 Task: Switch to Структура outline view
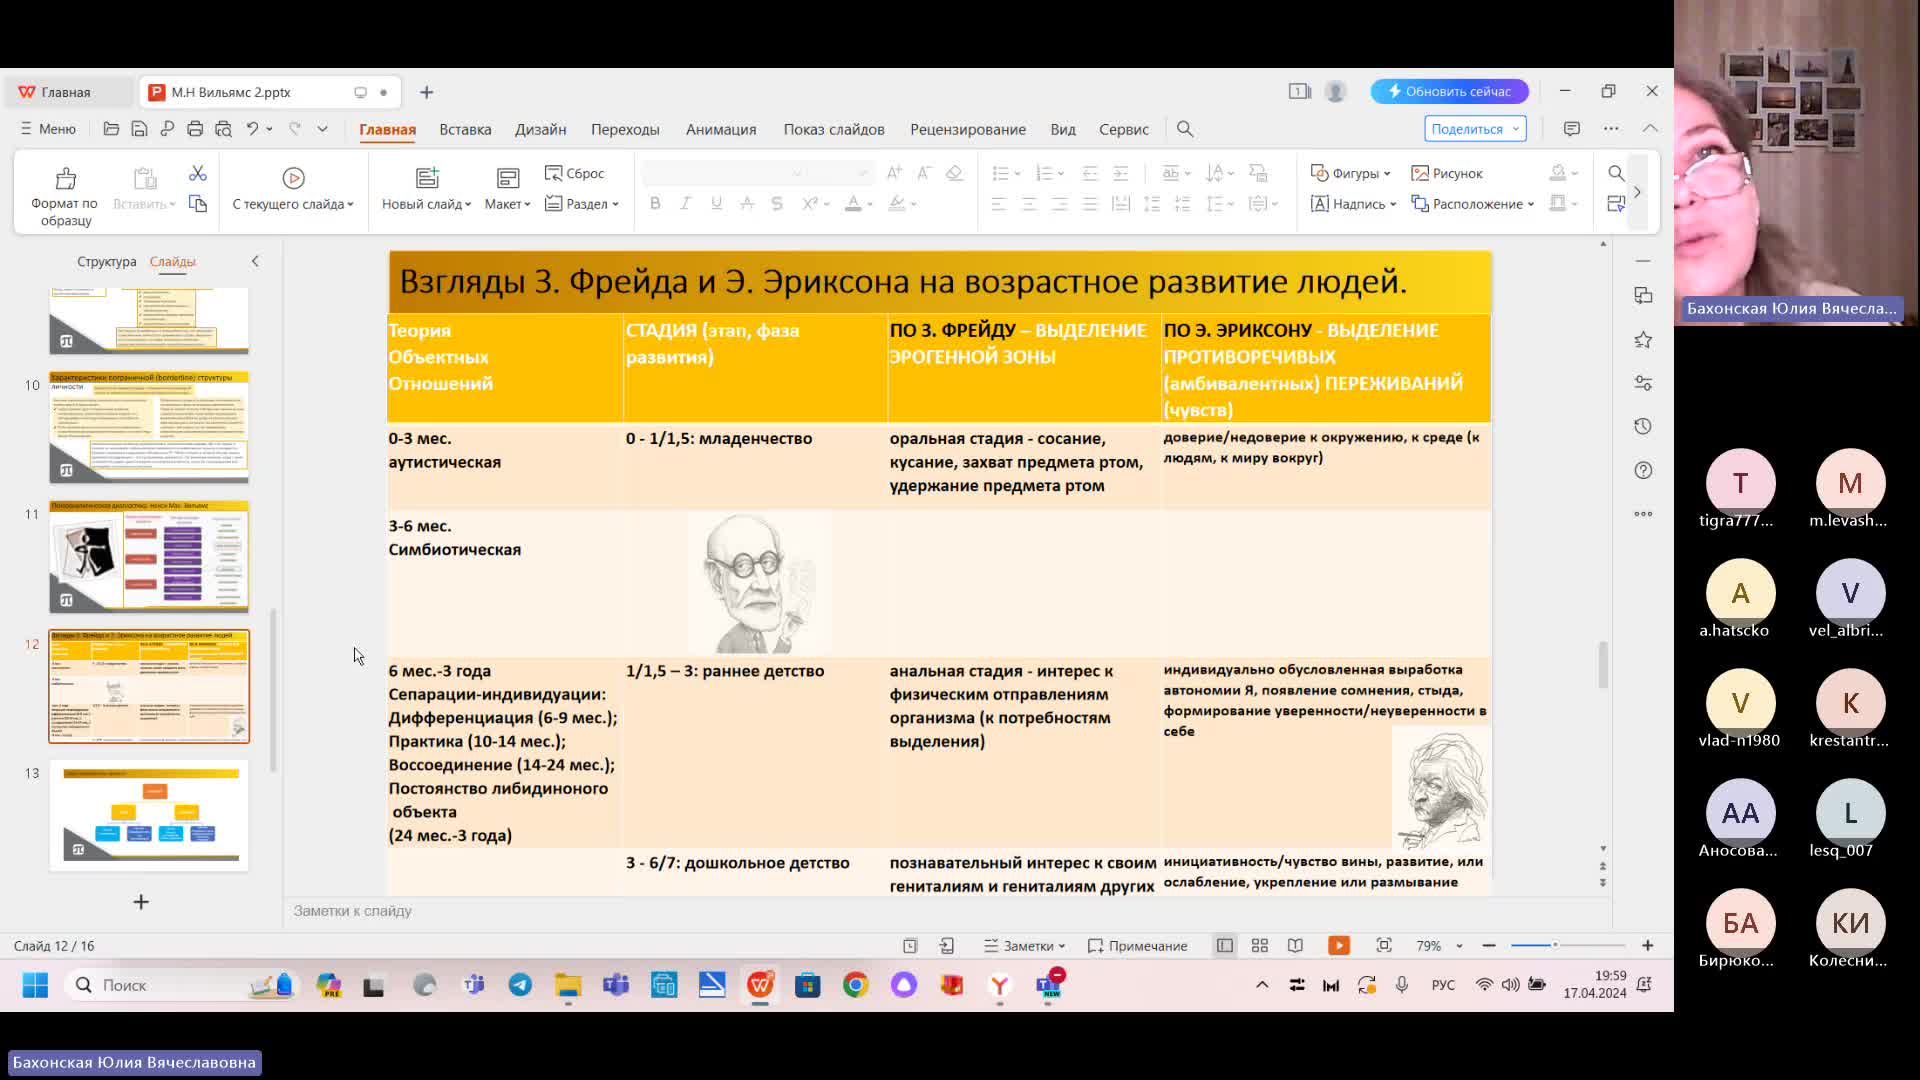(107, 261)
